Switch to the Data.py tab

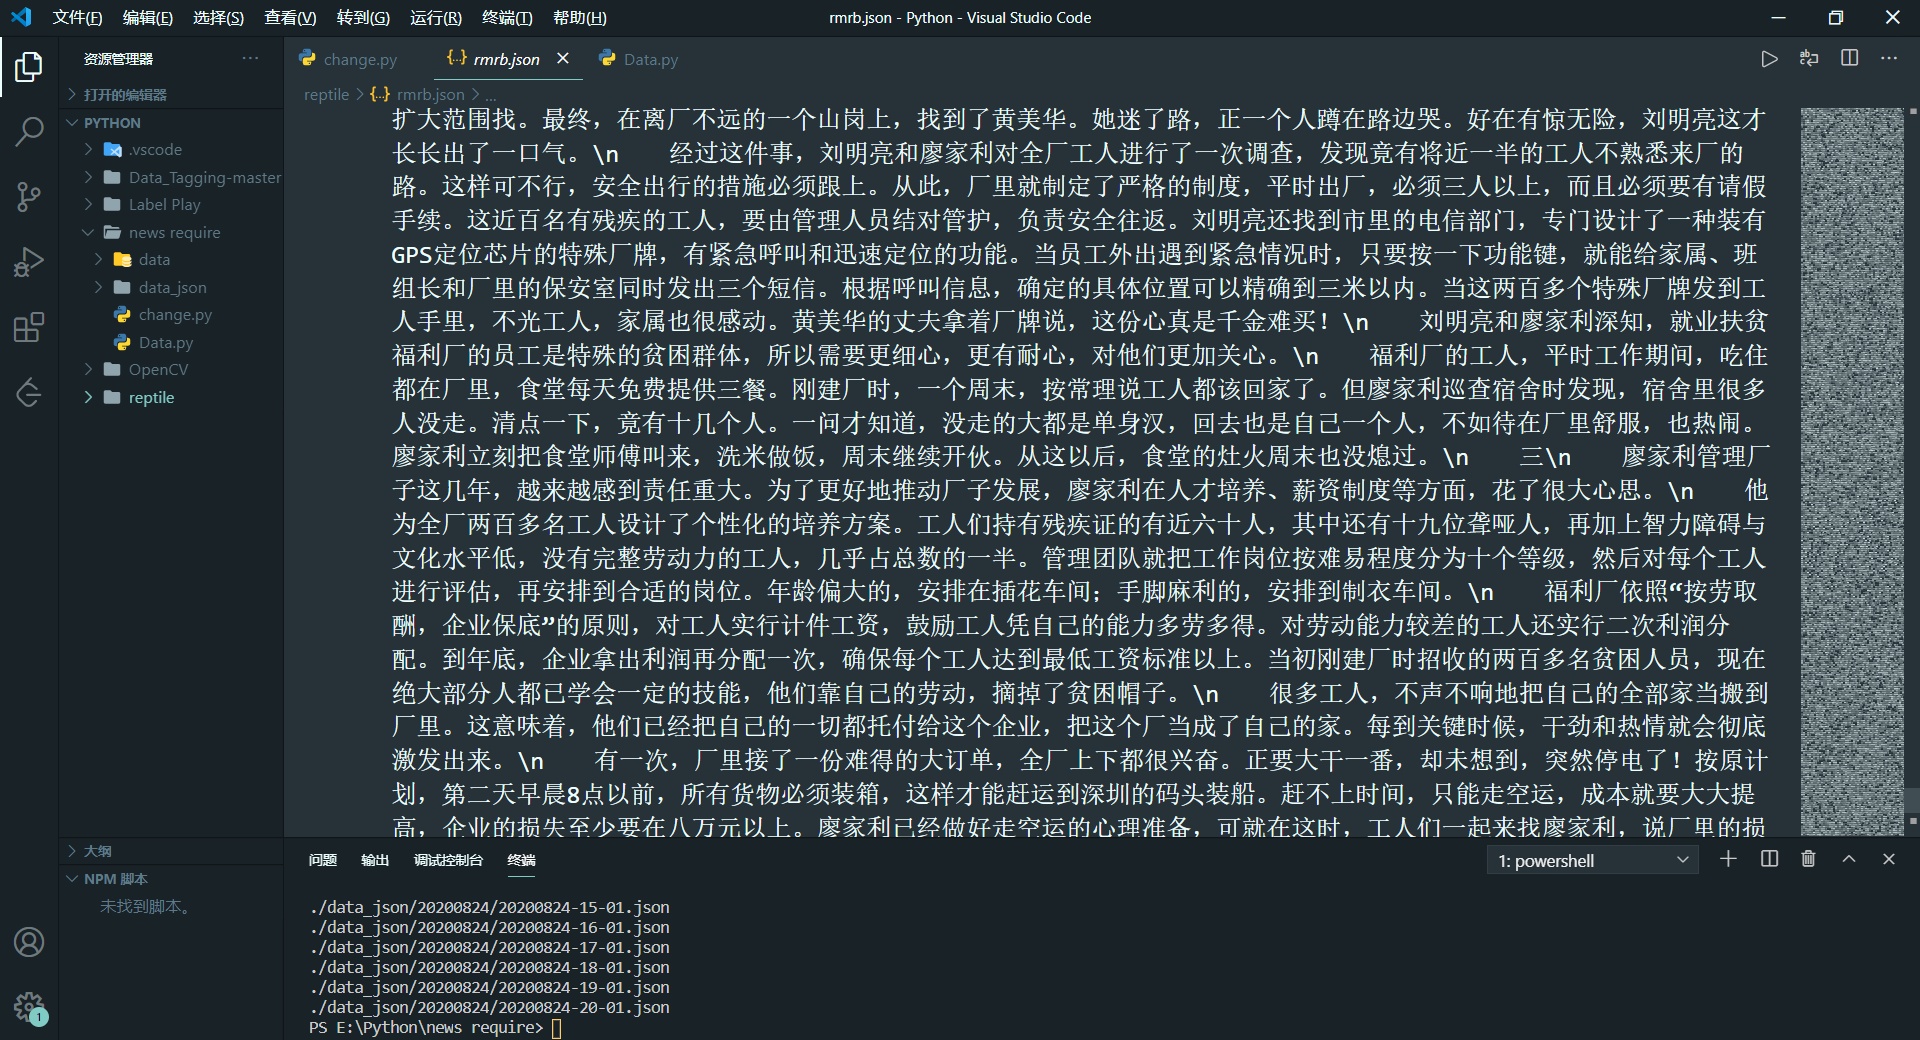(x=648, y=59)
